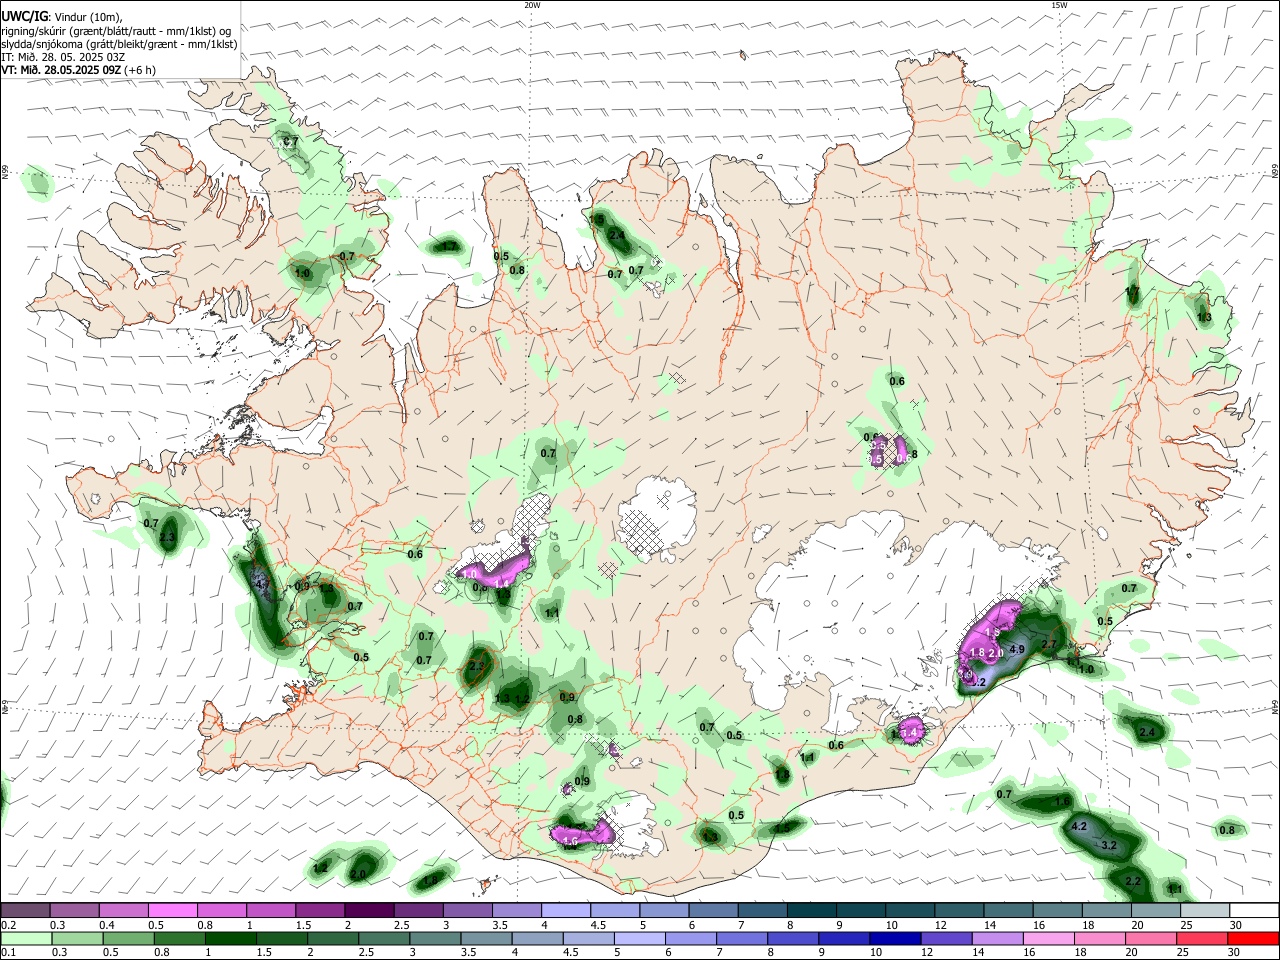Select lower legend swatch between 4 and 4.5

click(536, 938)
